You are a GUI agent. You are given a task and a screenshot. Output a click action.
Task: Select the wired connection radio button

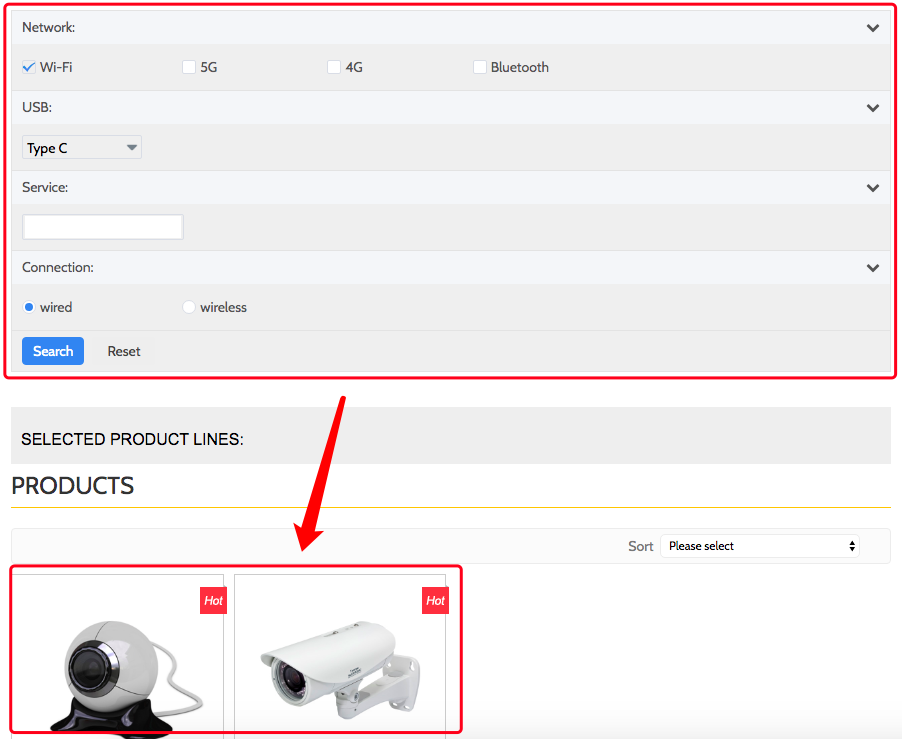(x=29, y=307)
